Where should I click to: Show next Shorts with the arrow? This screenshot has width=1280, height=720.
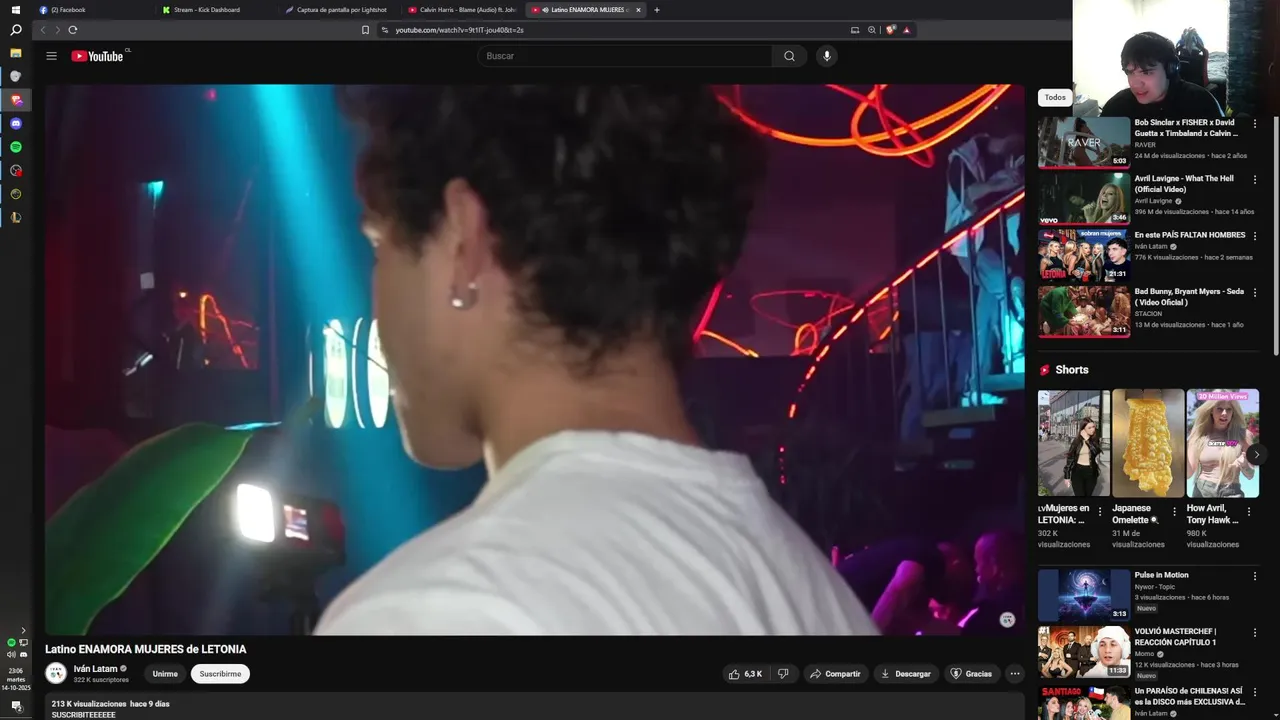click(1256, 454)
